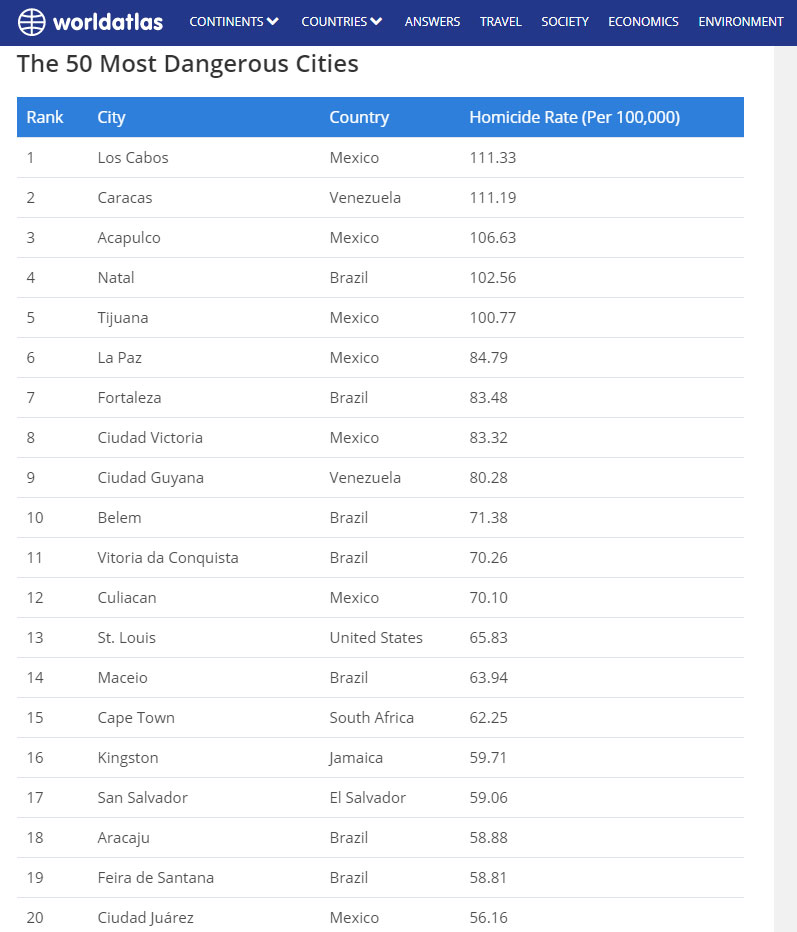Viewport: 797px width, 932px height.
Task: Select the Los Cabos city cell
Action: pos(133,158)
